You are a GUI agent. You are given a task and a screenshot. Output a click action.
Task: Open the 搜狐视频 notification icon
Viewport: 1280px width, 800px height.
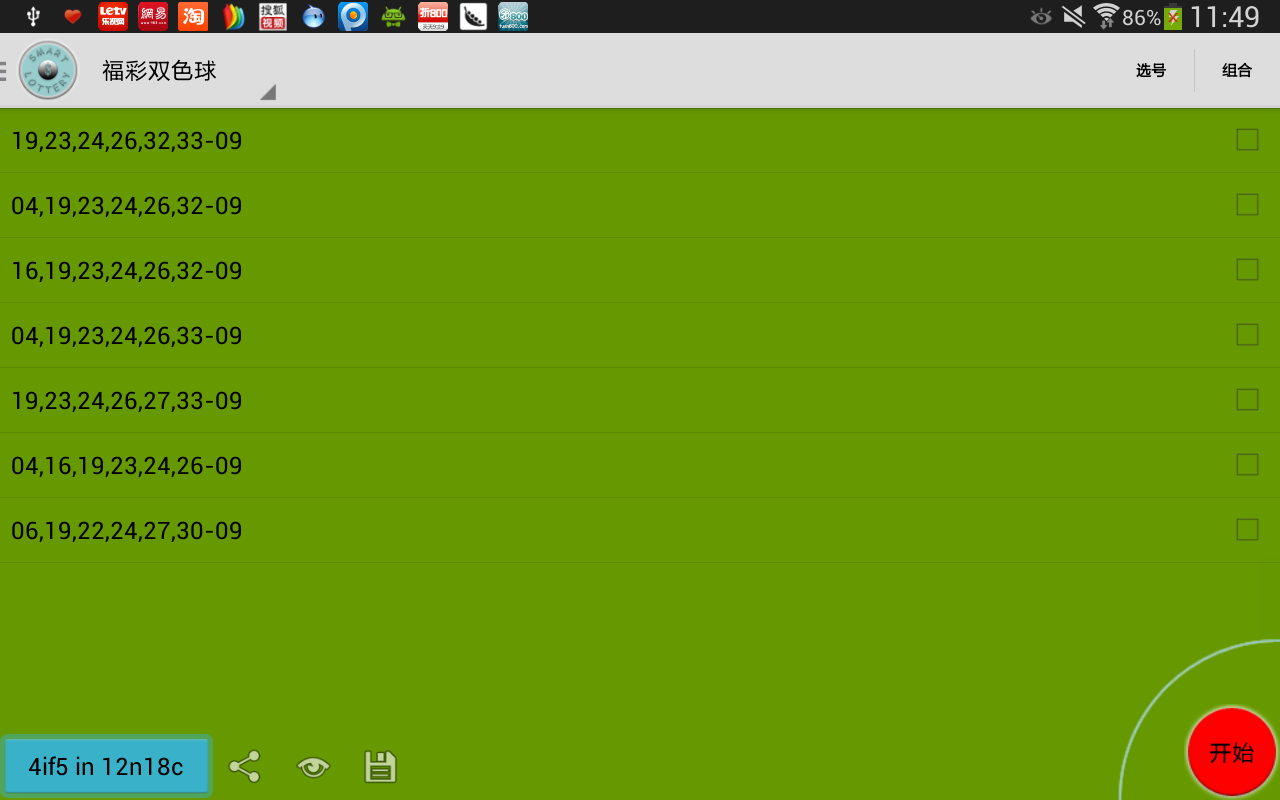273,16
